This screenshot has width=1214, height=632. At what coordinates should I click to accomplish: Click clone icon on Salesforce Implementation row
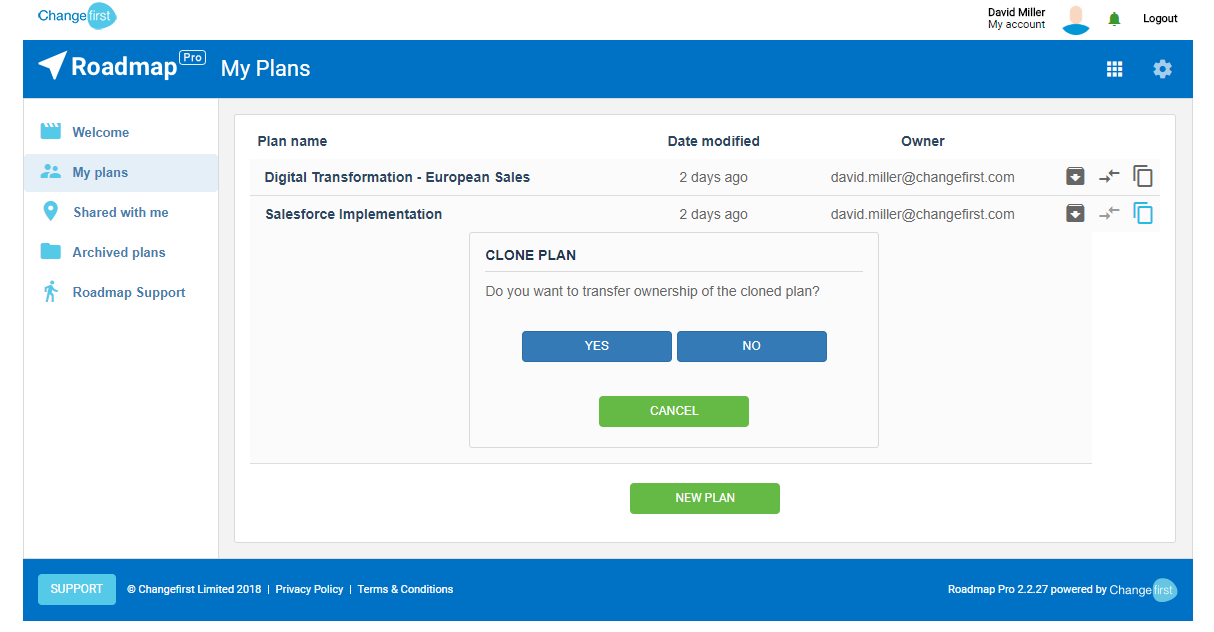click(x=1143, y=213)
